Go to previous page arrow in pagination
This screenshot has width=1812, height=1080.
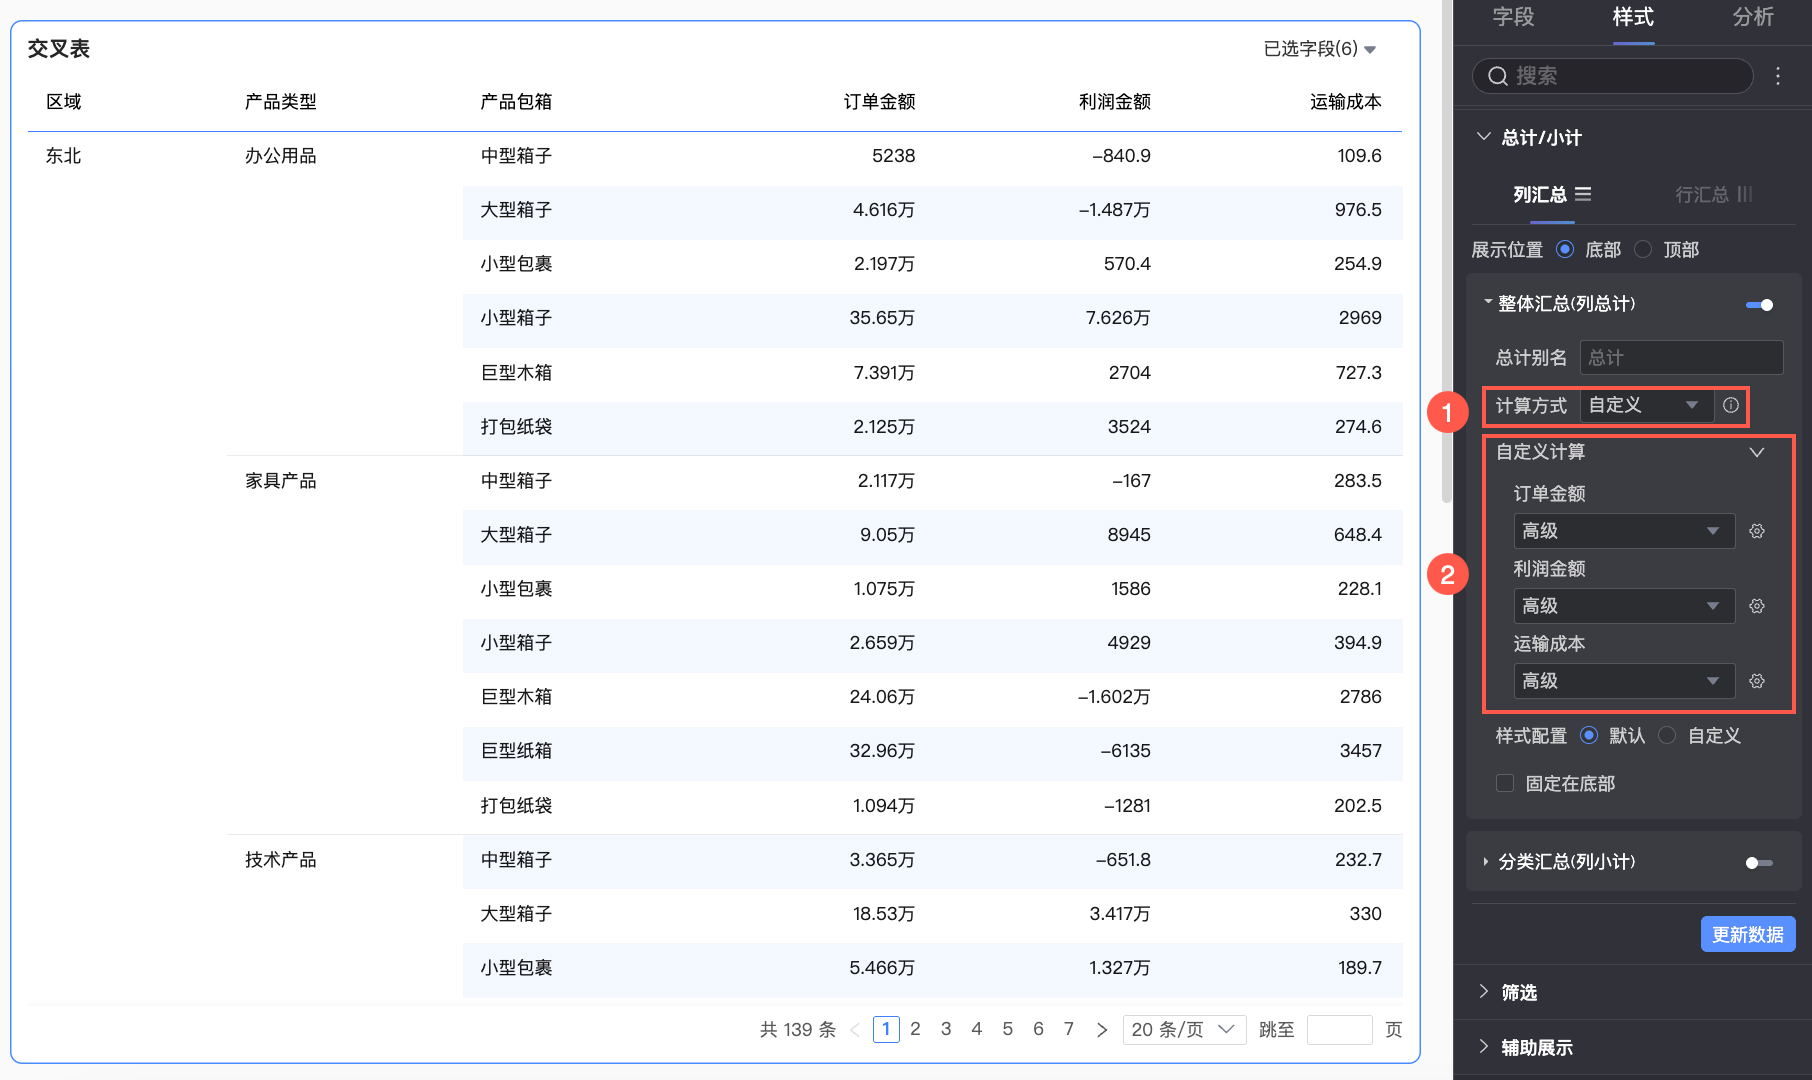click(855, 1029)
